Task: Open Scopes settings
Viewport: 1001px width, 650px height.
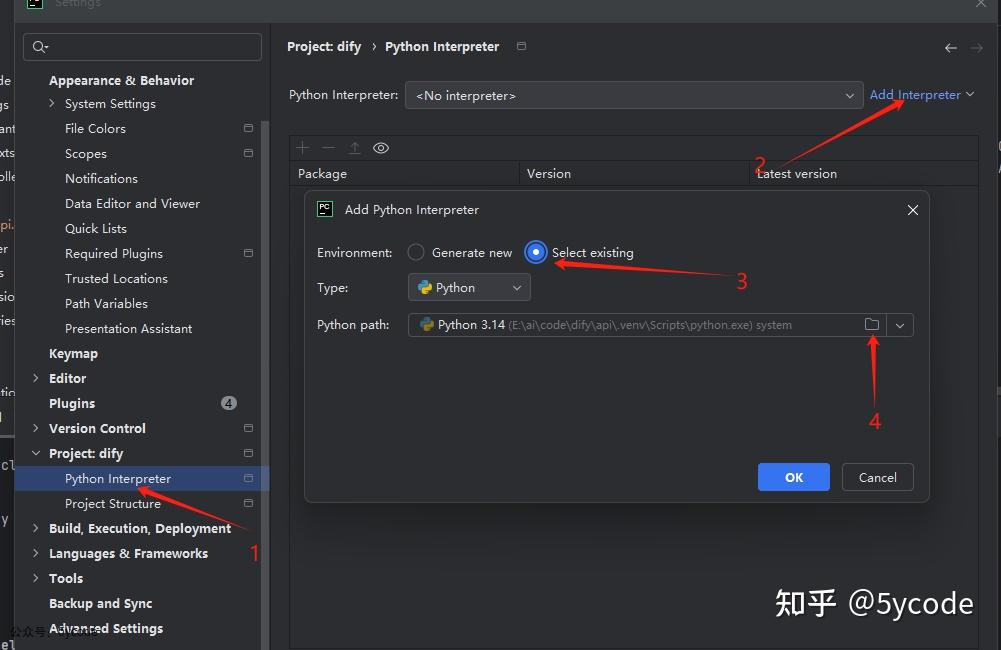Action: click(x=86, y=153)
